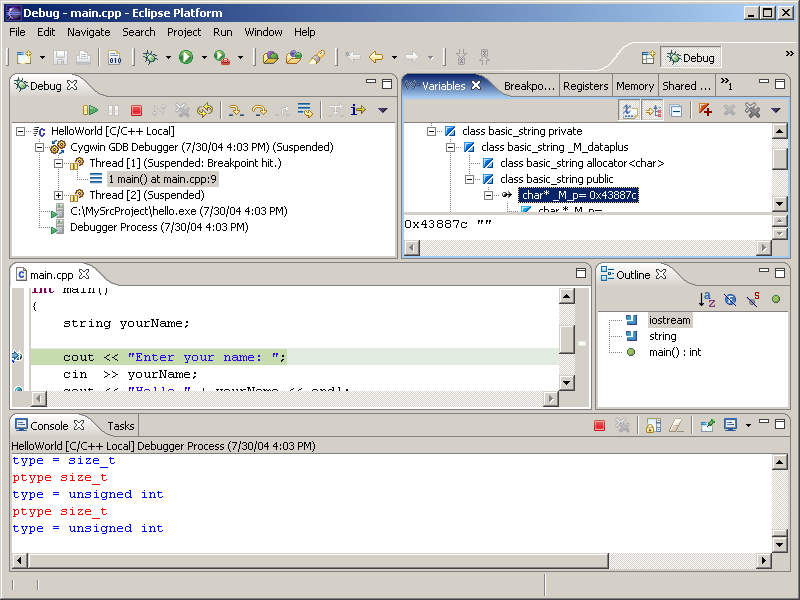Click the Debug perspective button
This screenshot has height=600, width=800.
[691, 58]
